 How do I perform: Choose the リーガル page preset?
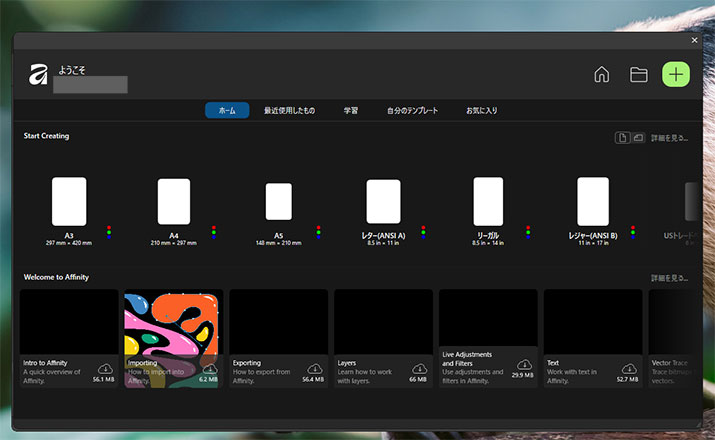pyautogui.click(x=488, y=202)
